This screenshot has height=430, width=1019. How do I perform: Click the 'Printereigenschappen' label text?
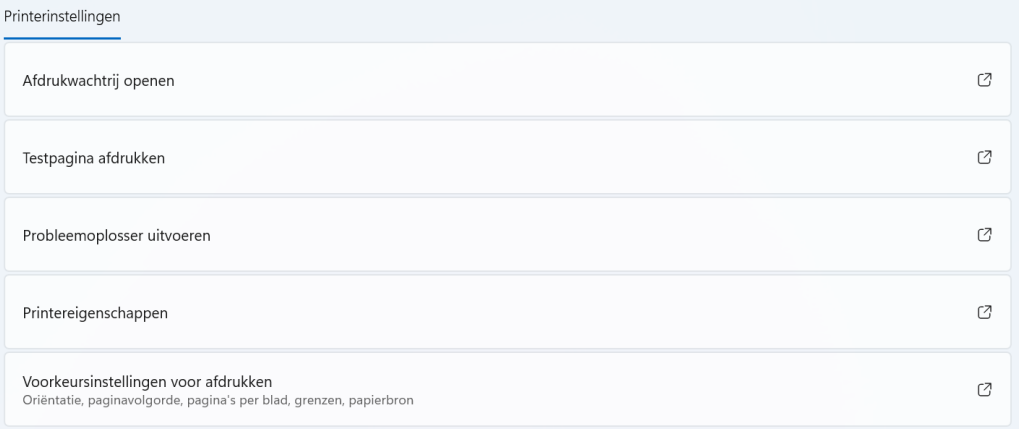[95, 313]
